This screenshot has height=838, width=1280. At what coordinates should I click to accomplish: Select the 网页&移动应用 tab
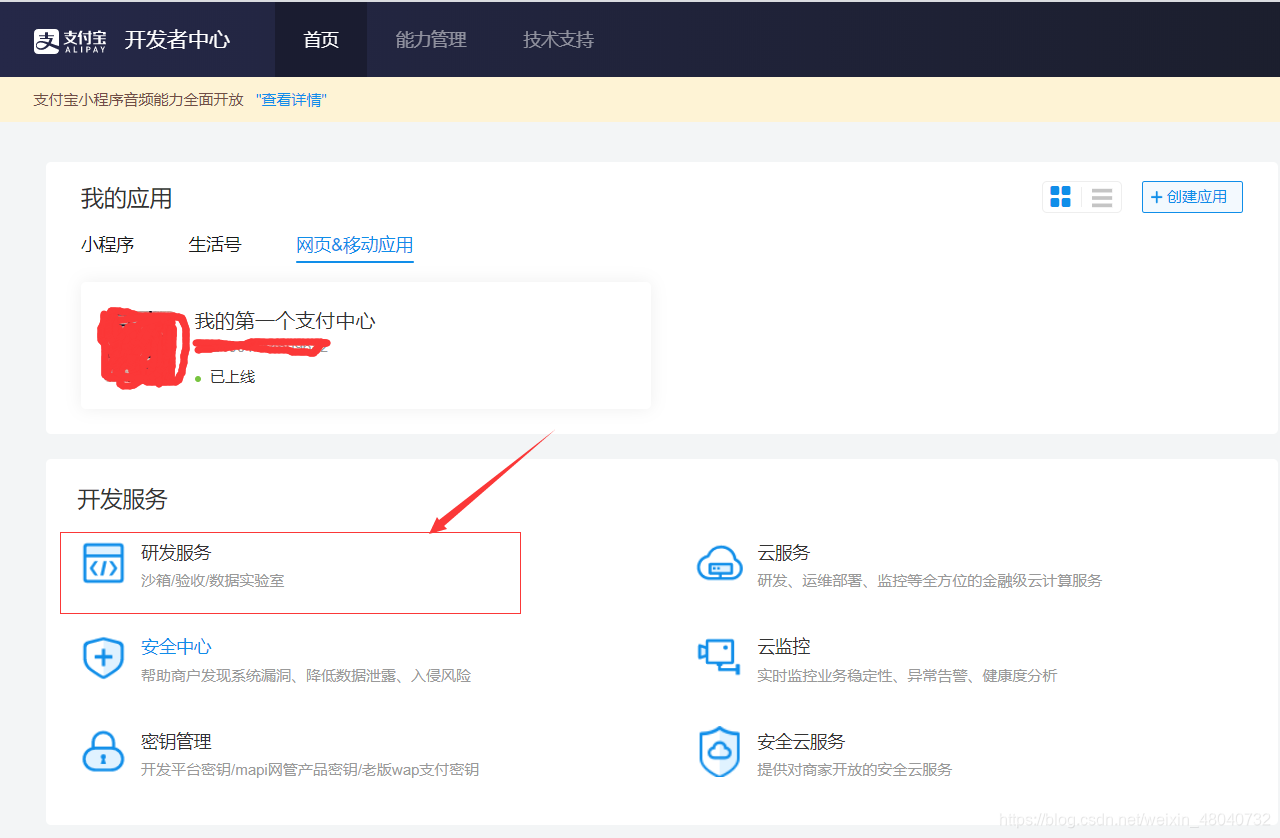point(355,246)
